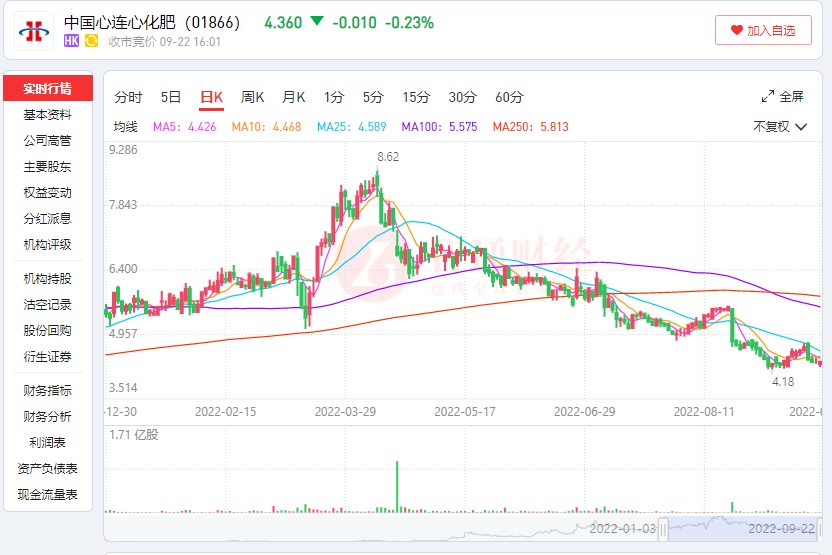Click the company logo icon
Viewport: 832px width, 555px height.
34,31
